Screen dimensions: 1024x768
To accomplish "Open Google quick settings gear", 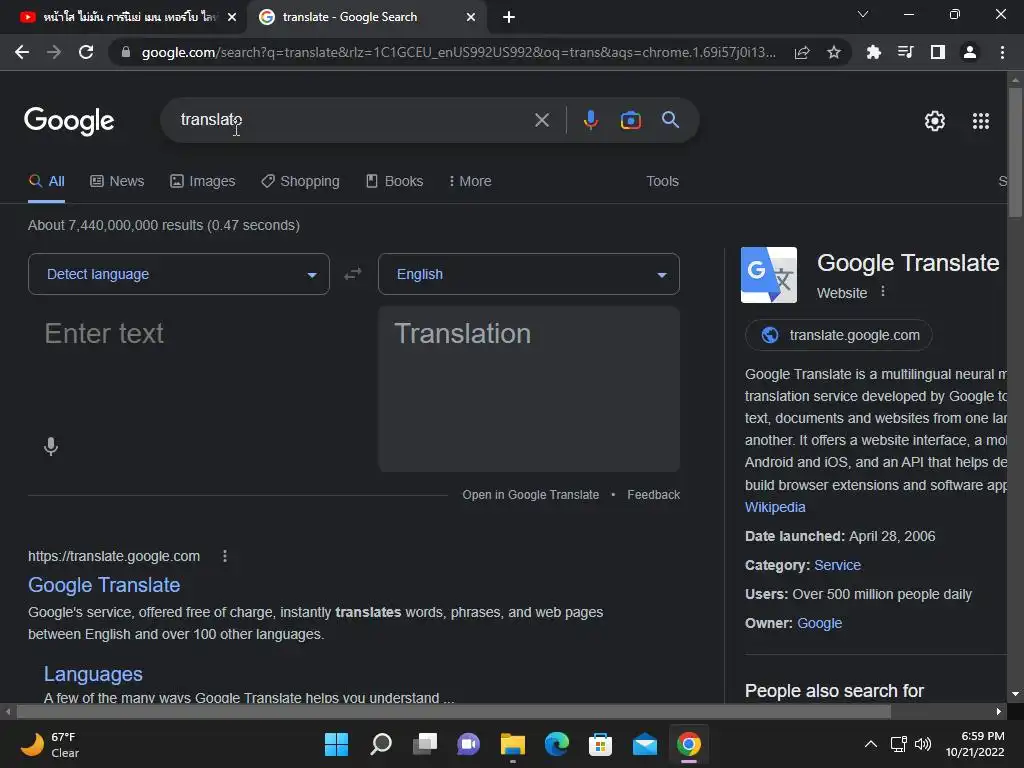I will [x=935, y=121].
